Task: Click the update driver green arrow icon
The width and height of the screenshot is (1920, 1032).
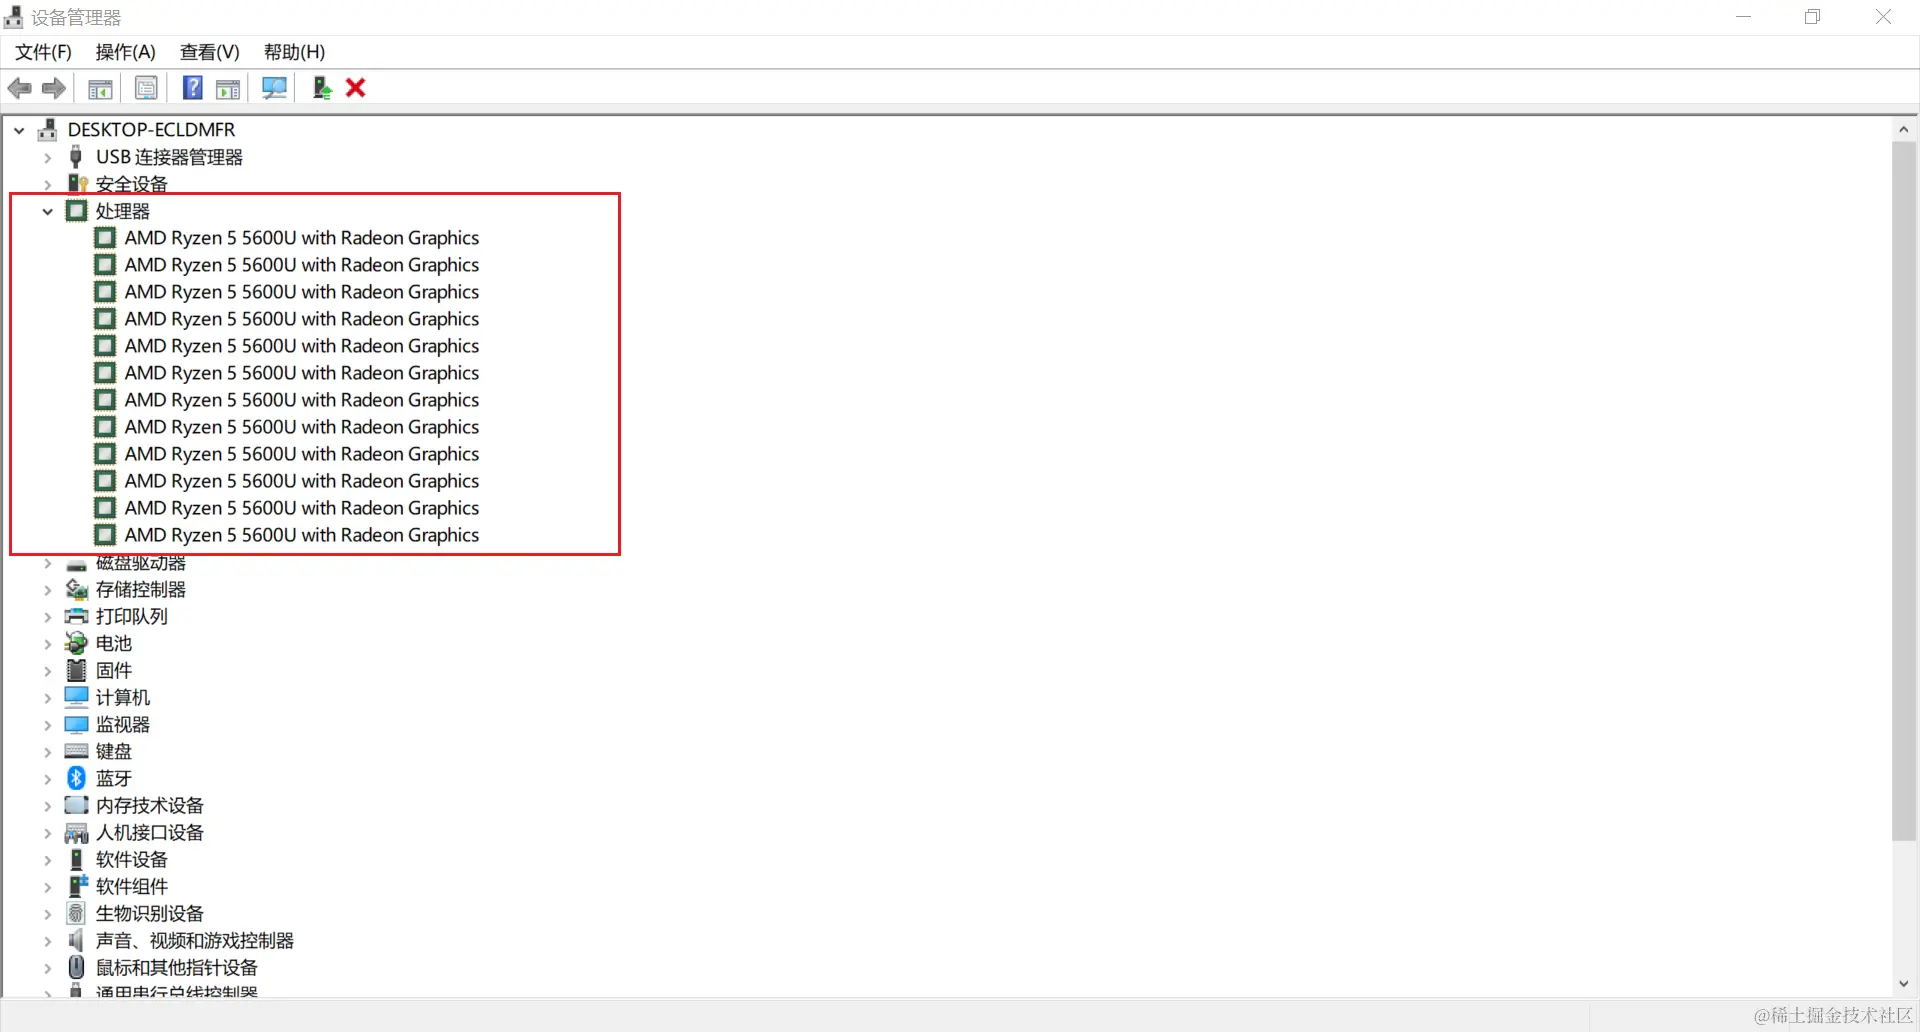Action: (x=322, y=88)
